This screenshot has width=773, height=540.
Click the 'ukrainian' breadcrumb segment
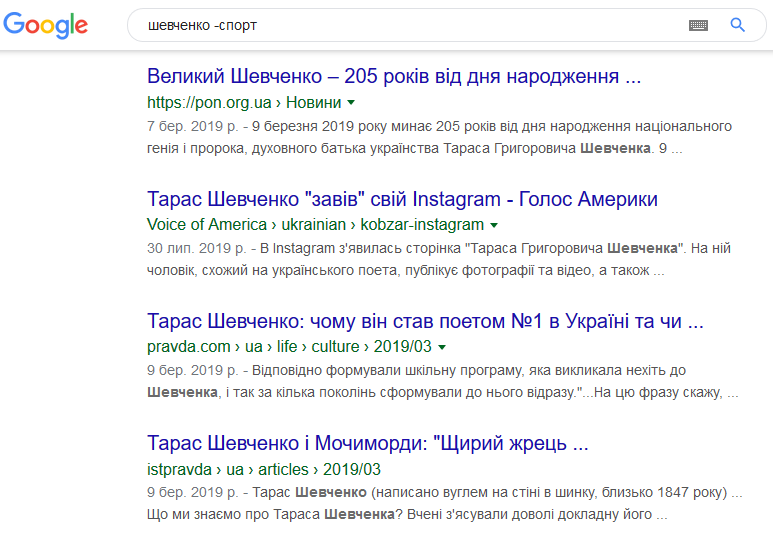[314, 224]
